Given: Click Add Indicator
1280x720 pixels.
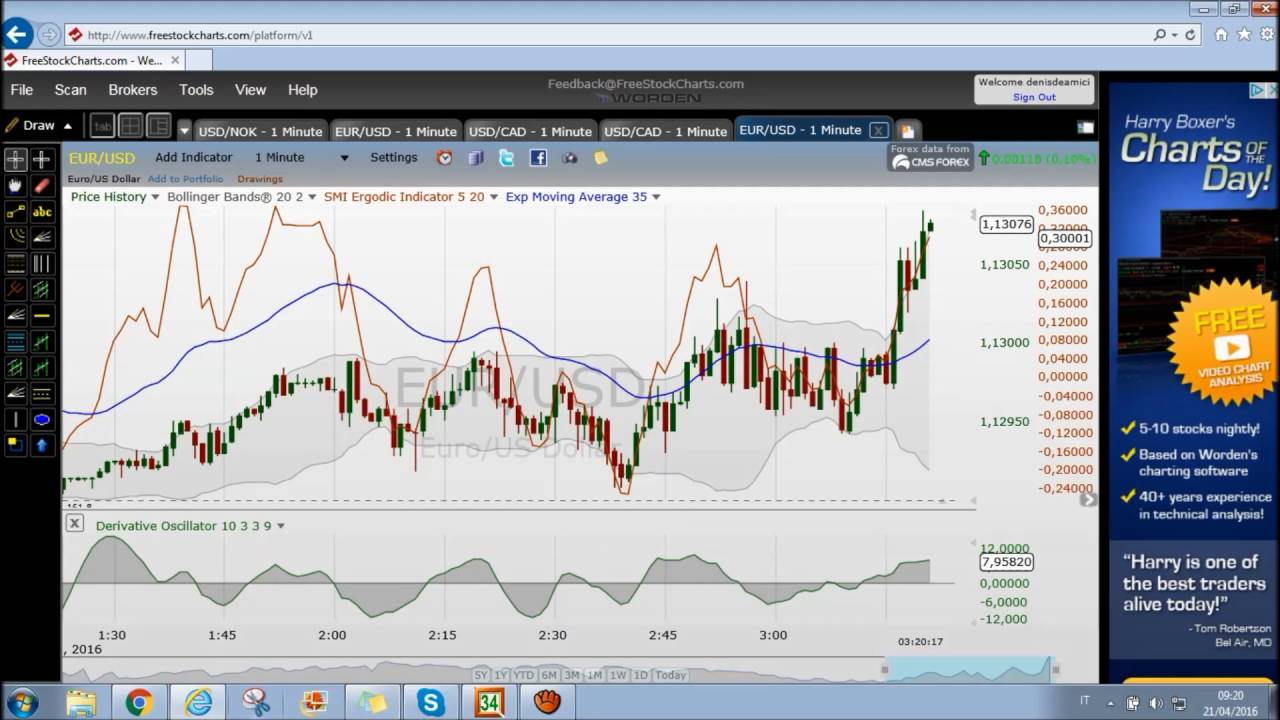Looking at the screenshot, I should (193, 158).
